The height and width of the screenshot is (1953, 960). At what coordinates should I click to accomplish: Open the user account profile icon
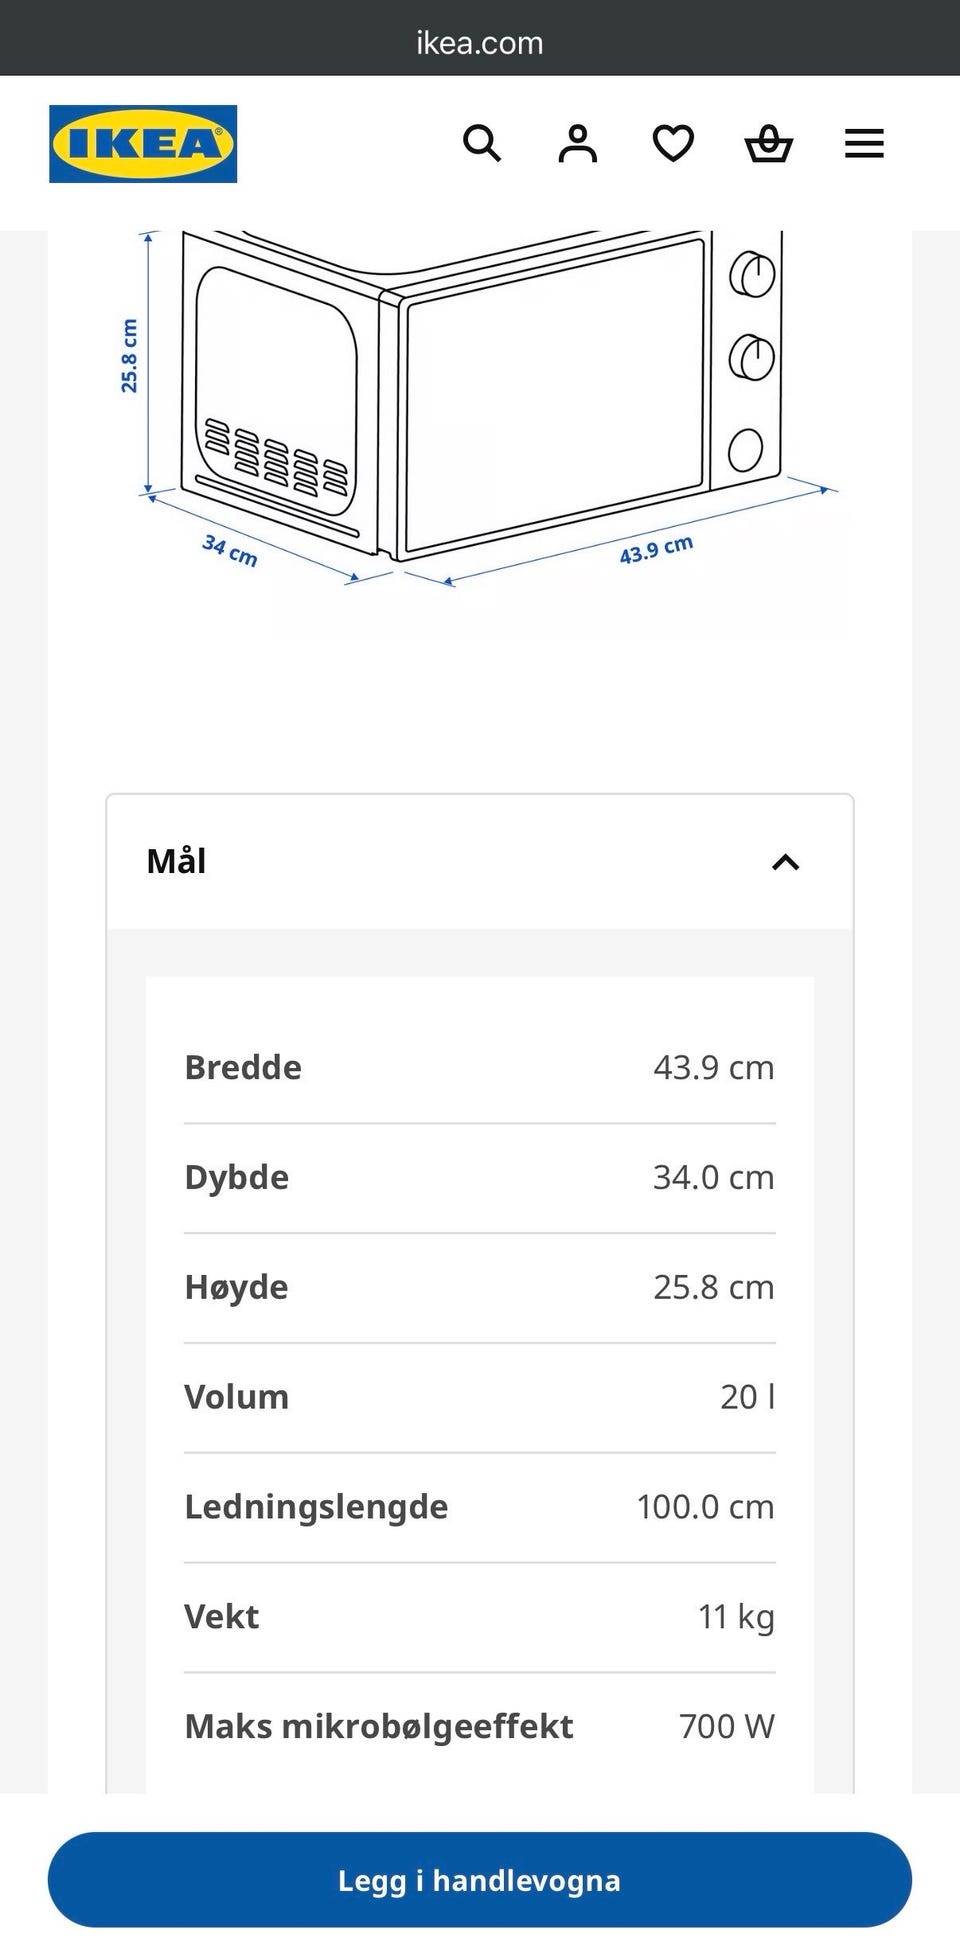577,144
